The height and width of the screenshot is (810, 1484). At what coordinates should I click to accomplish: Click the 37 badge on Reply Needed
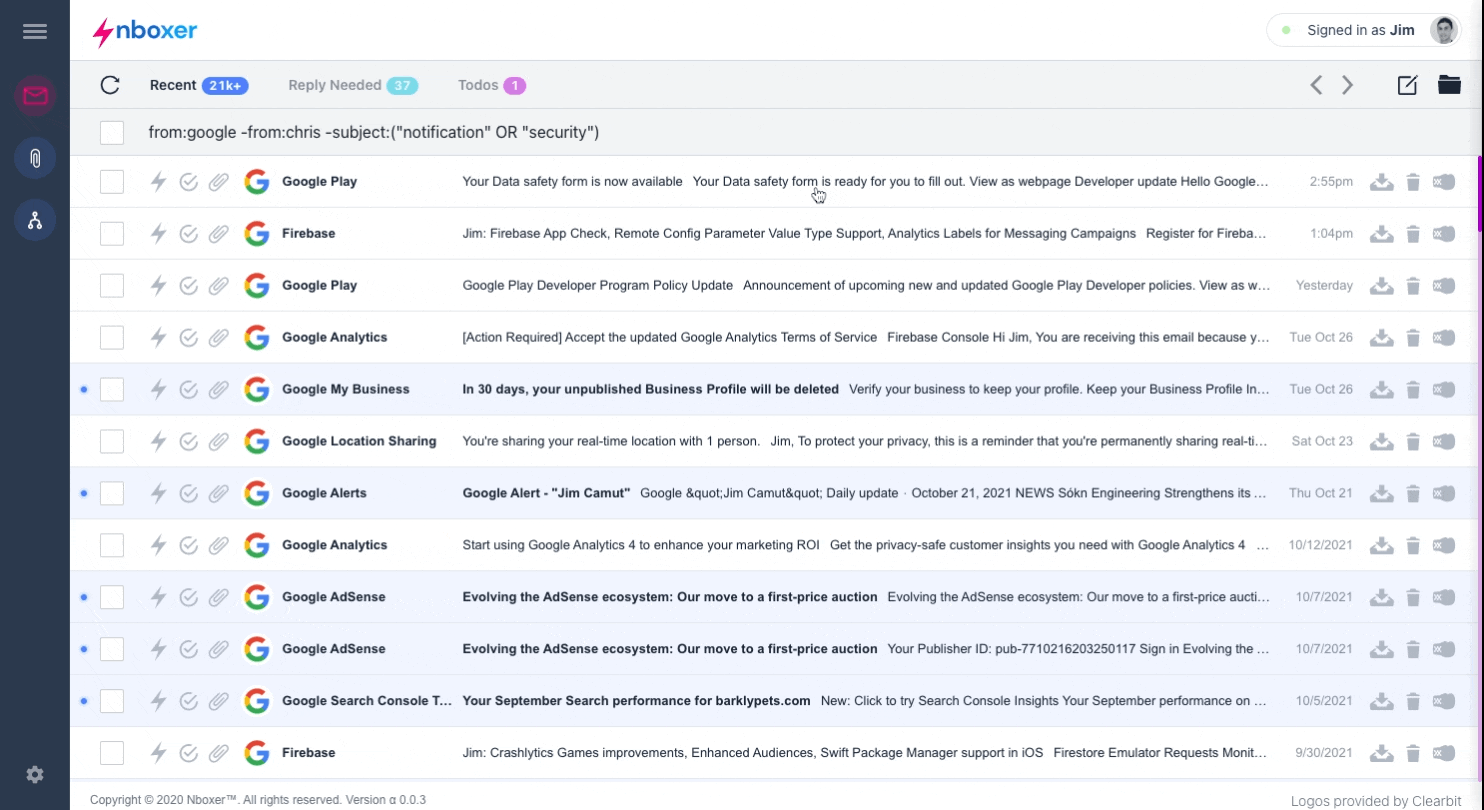coord(402,86)
